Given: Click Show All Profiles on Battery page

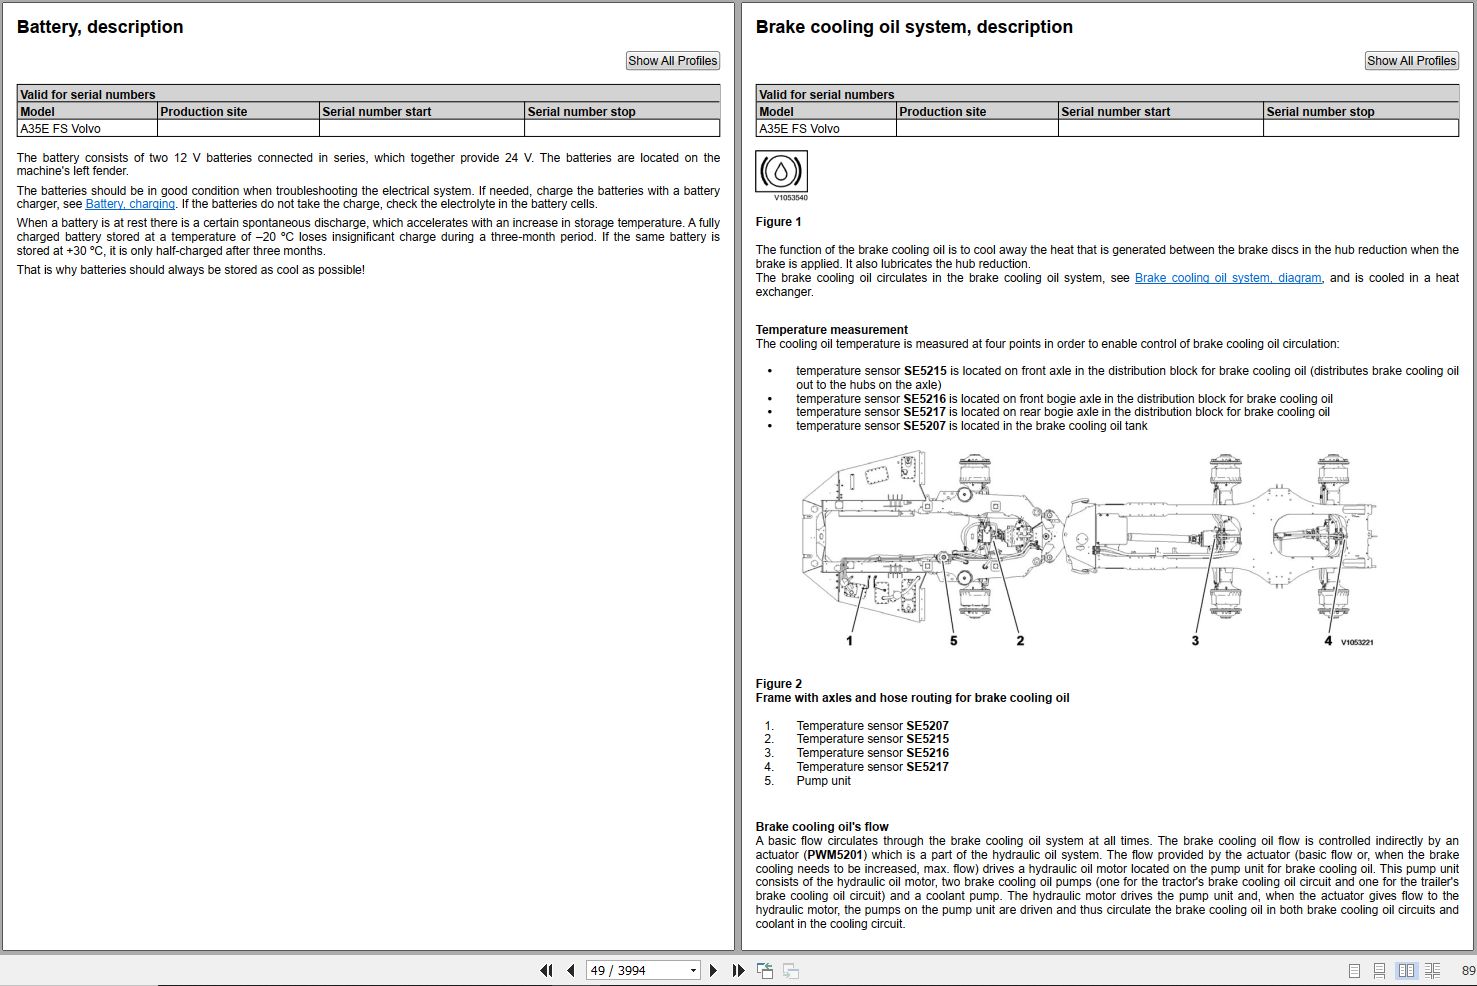Looking at the screenshot, I should (x=673, y=61).
